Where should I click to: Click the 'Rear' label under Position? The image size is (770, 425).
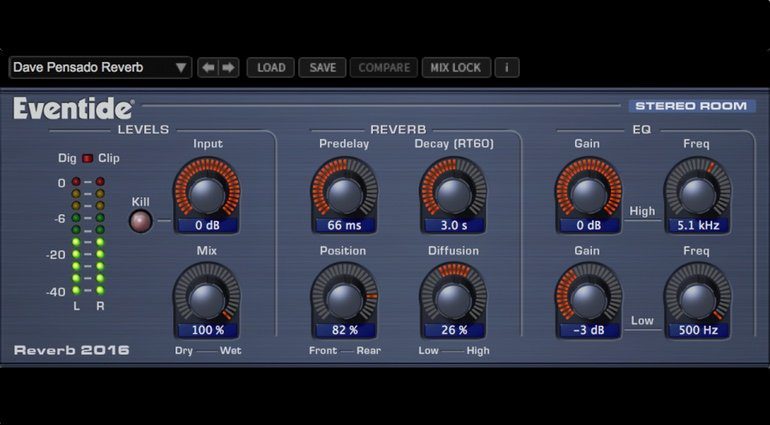368,351
